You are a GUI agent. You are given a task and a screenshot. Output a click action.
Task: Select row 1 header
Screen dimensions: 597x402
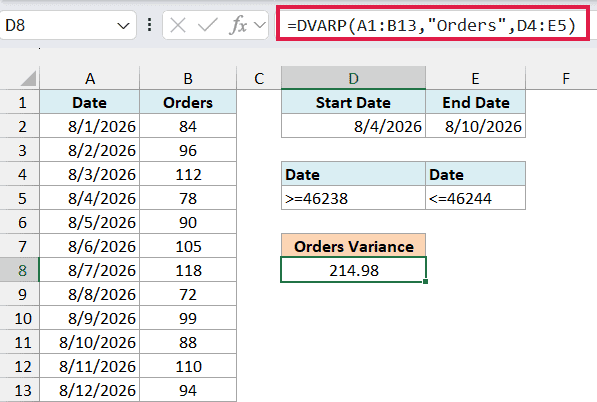(x=20, y=102)
